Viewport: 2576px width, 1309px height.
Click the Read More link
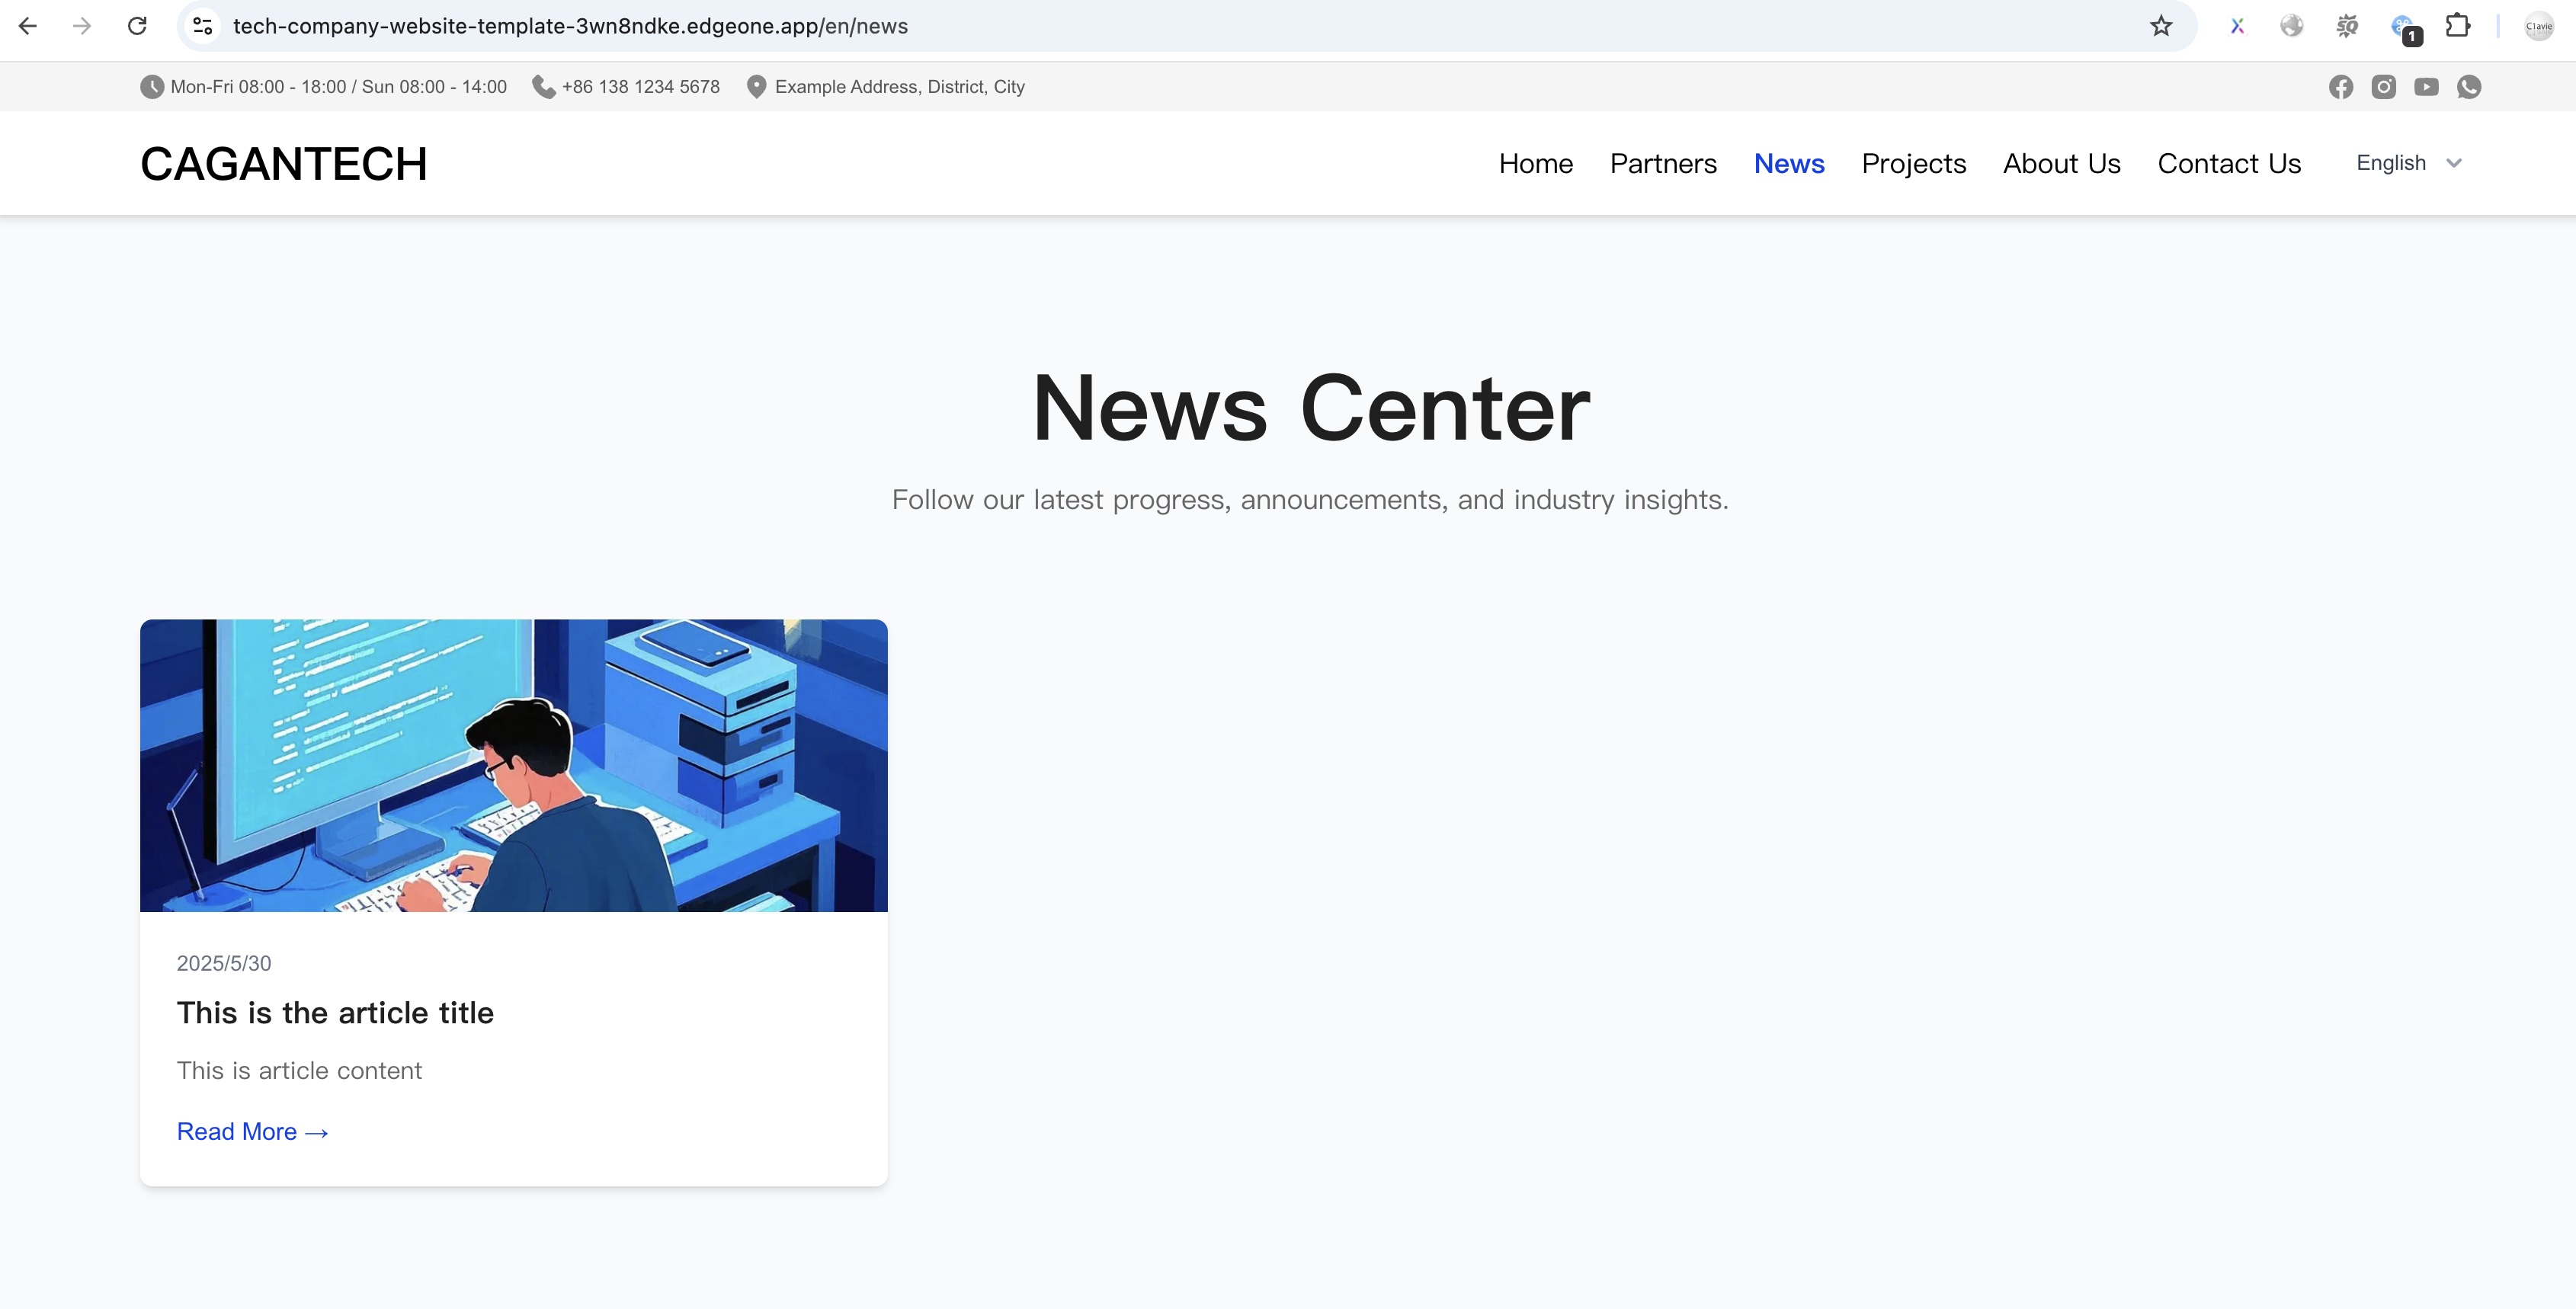(252, 1131)
